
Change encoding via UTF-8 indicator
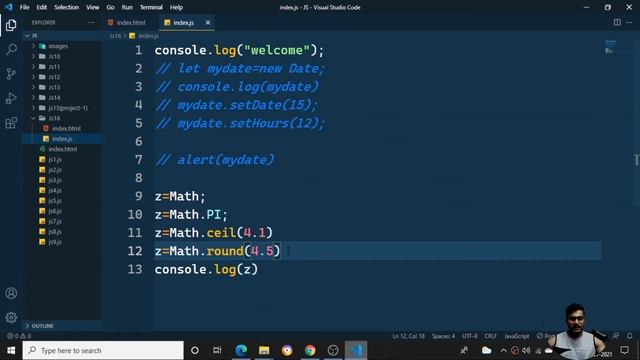(469, 336)
